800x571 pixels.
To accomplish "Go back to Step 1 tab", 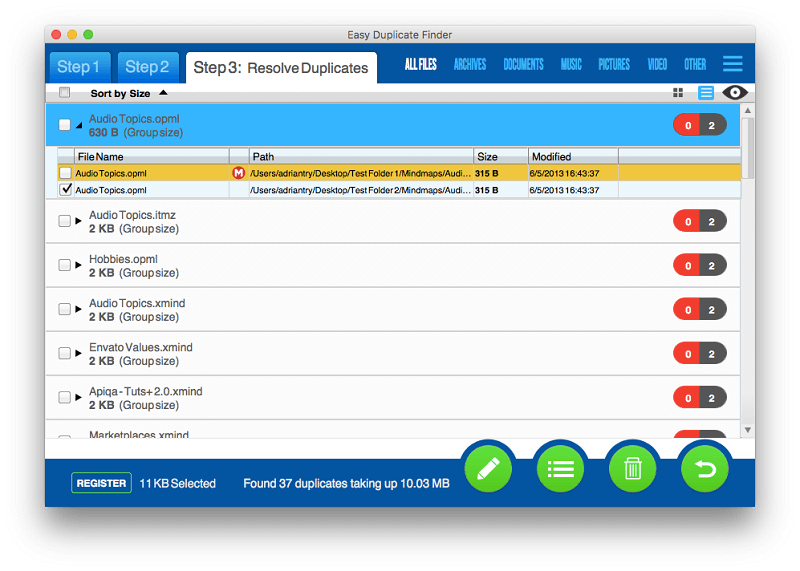I will coord(78,67).
